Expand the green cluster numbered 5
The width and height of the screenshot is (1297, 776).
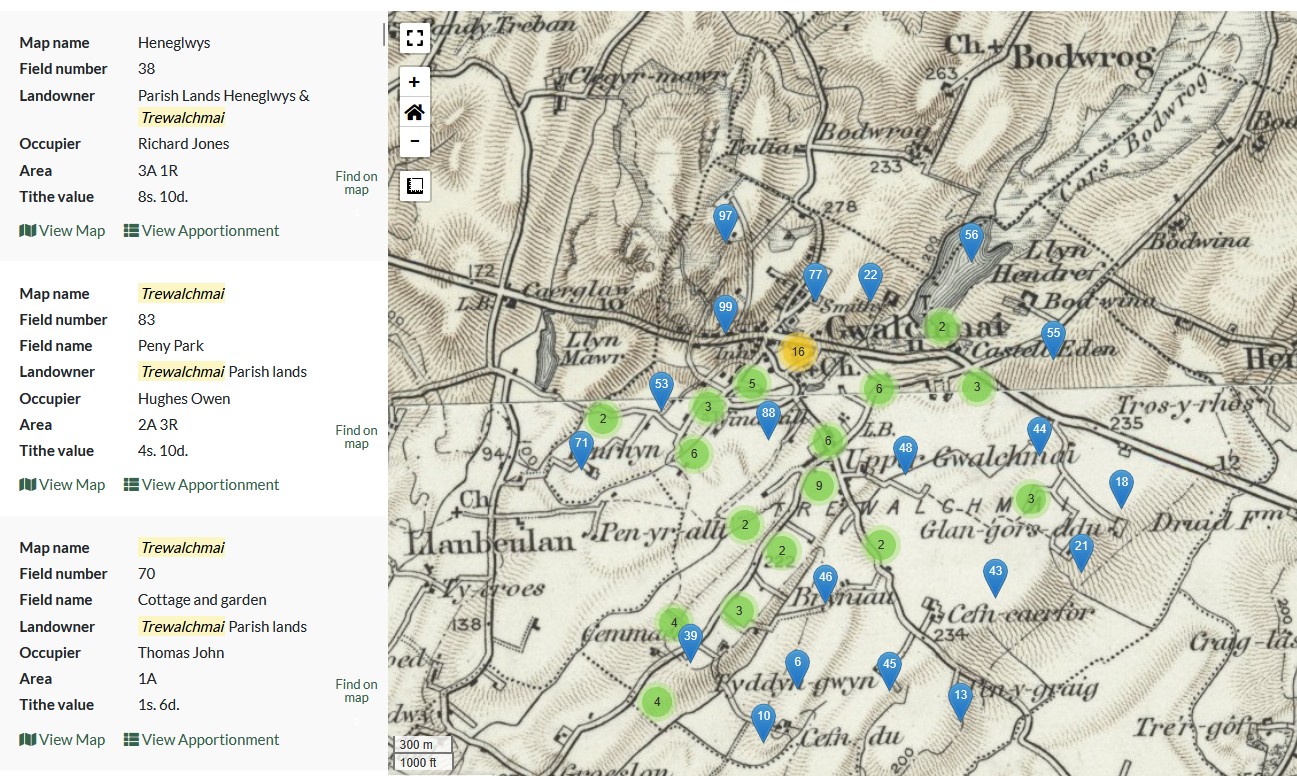pos(751,383)
